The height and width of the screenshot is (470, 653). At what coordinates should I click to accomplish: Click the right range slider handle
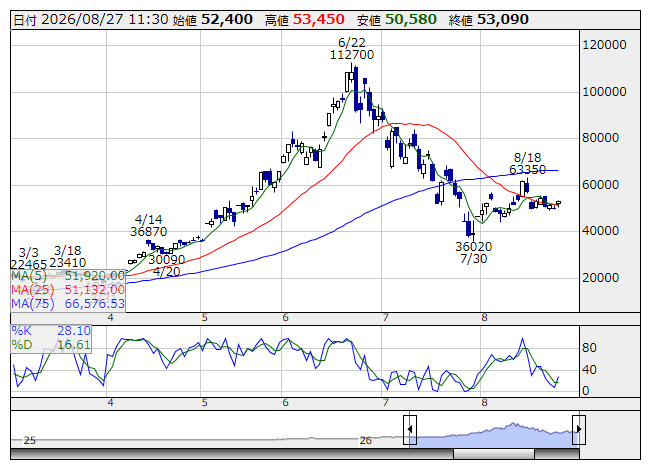tap(579, 430)
